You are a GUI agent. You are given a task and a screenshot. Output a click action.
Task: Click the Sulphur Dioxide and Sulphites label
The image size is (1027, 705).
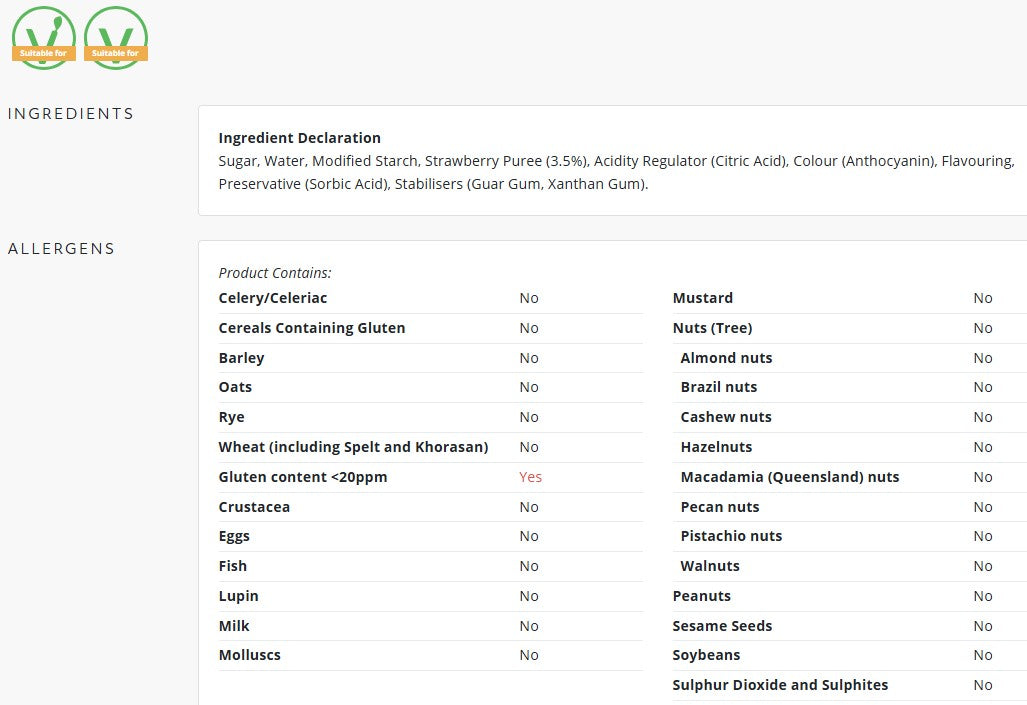780,685
